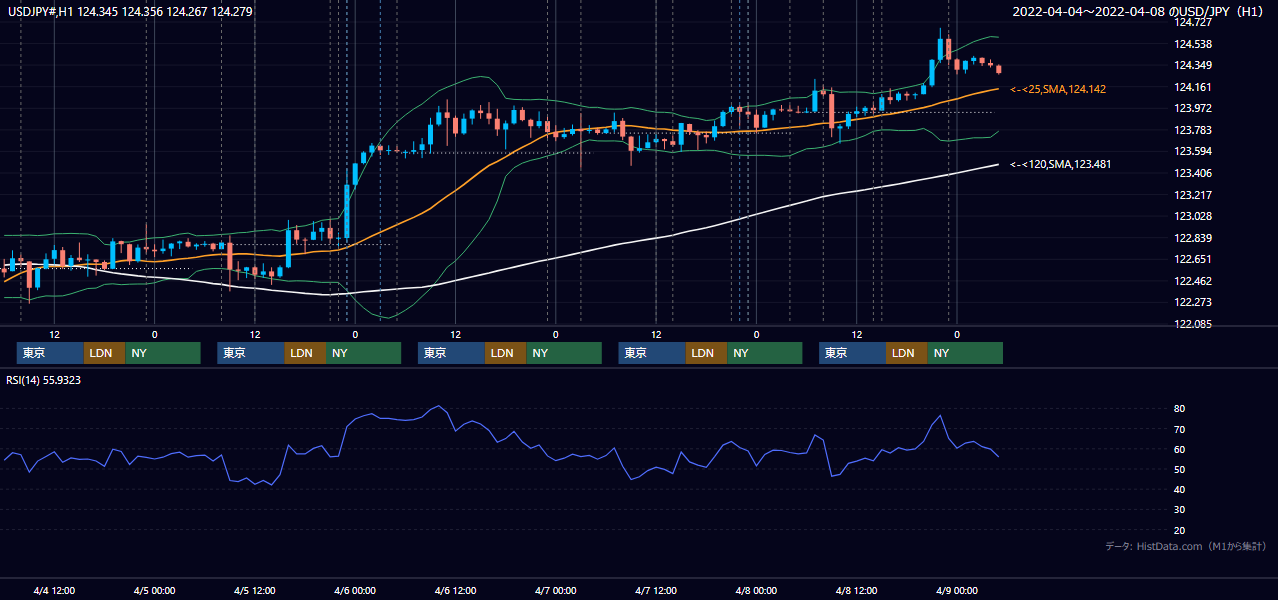Select the 4/6 12:00 date axis label

455,590
